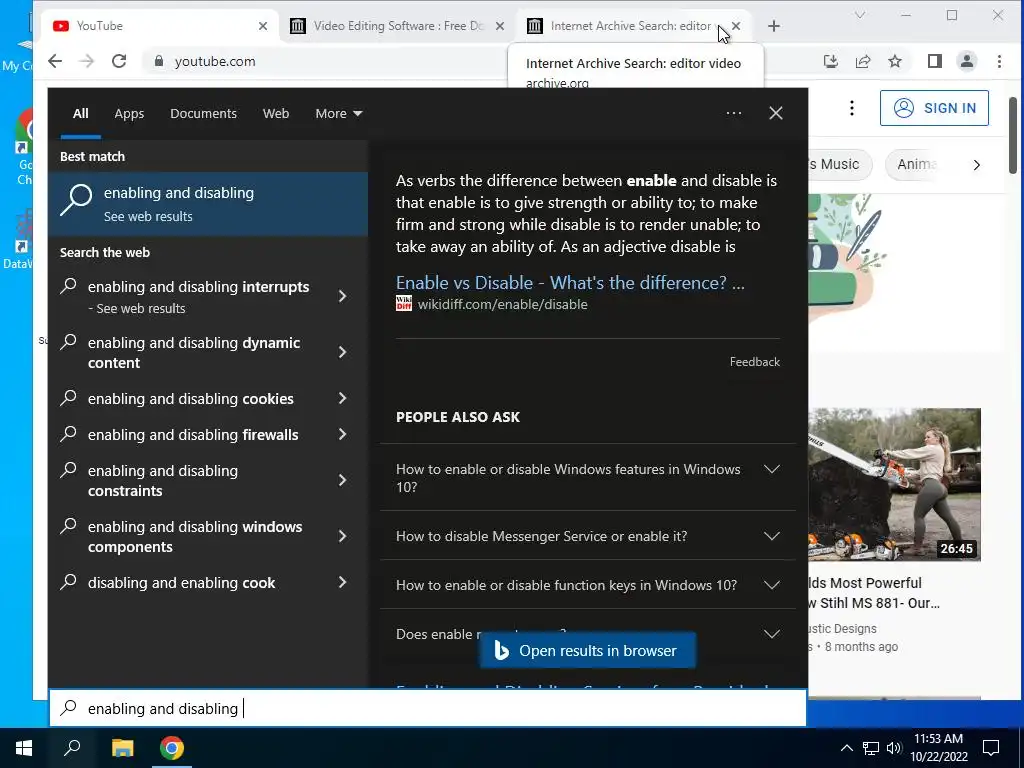Open Chrome tab search dropdown
This screenshot has width=1024, height=768.
pyautogui.click(x=860, y=15)
